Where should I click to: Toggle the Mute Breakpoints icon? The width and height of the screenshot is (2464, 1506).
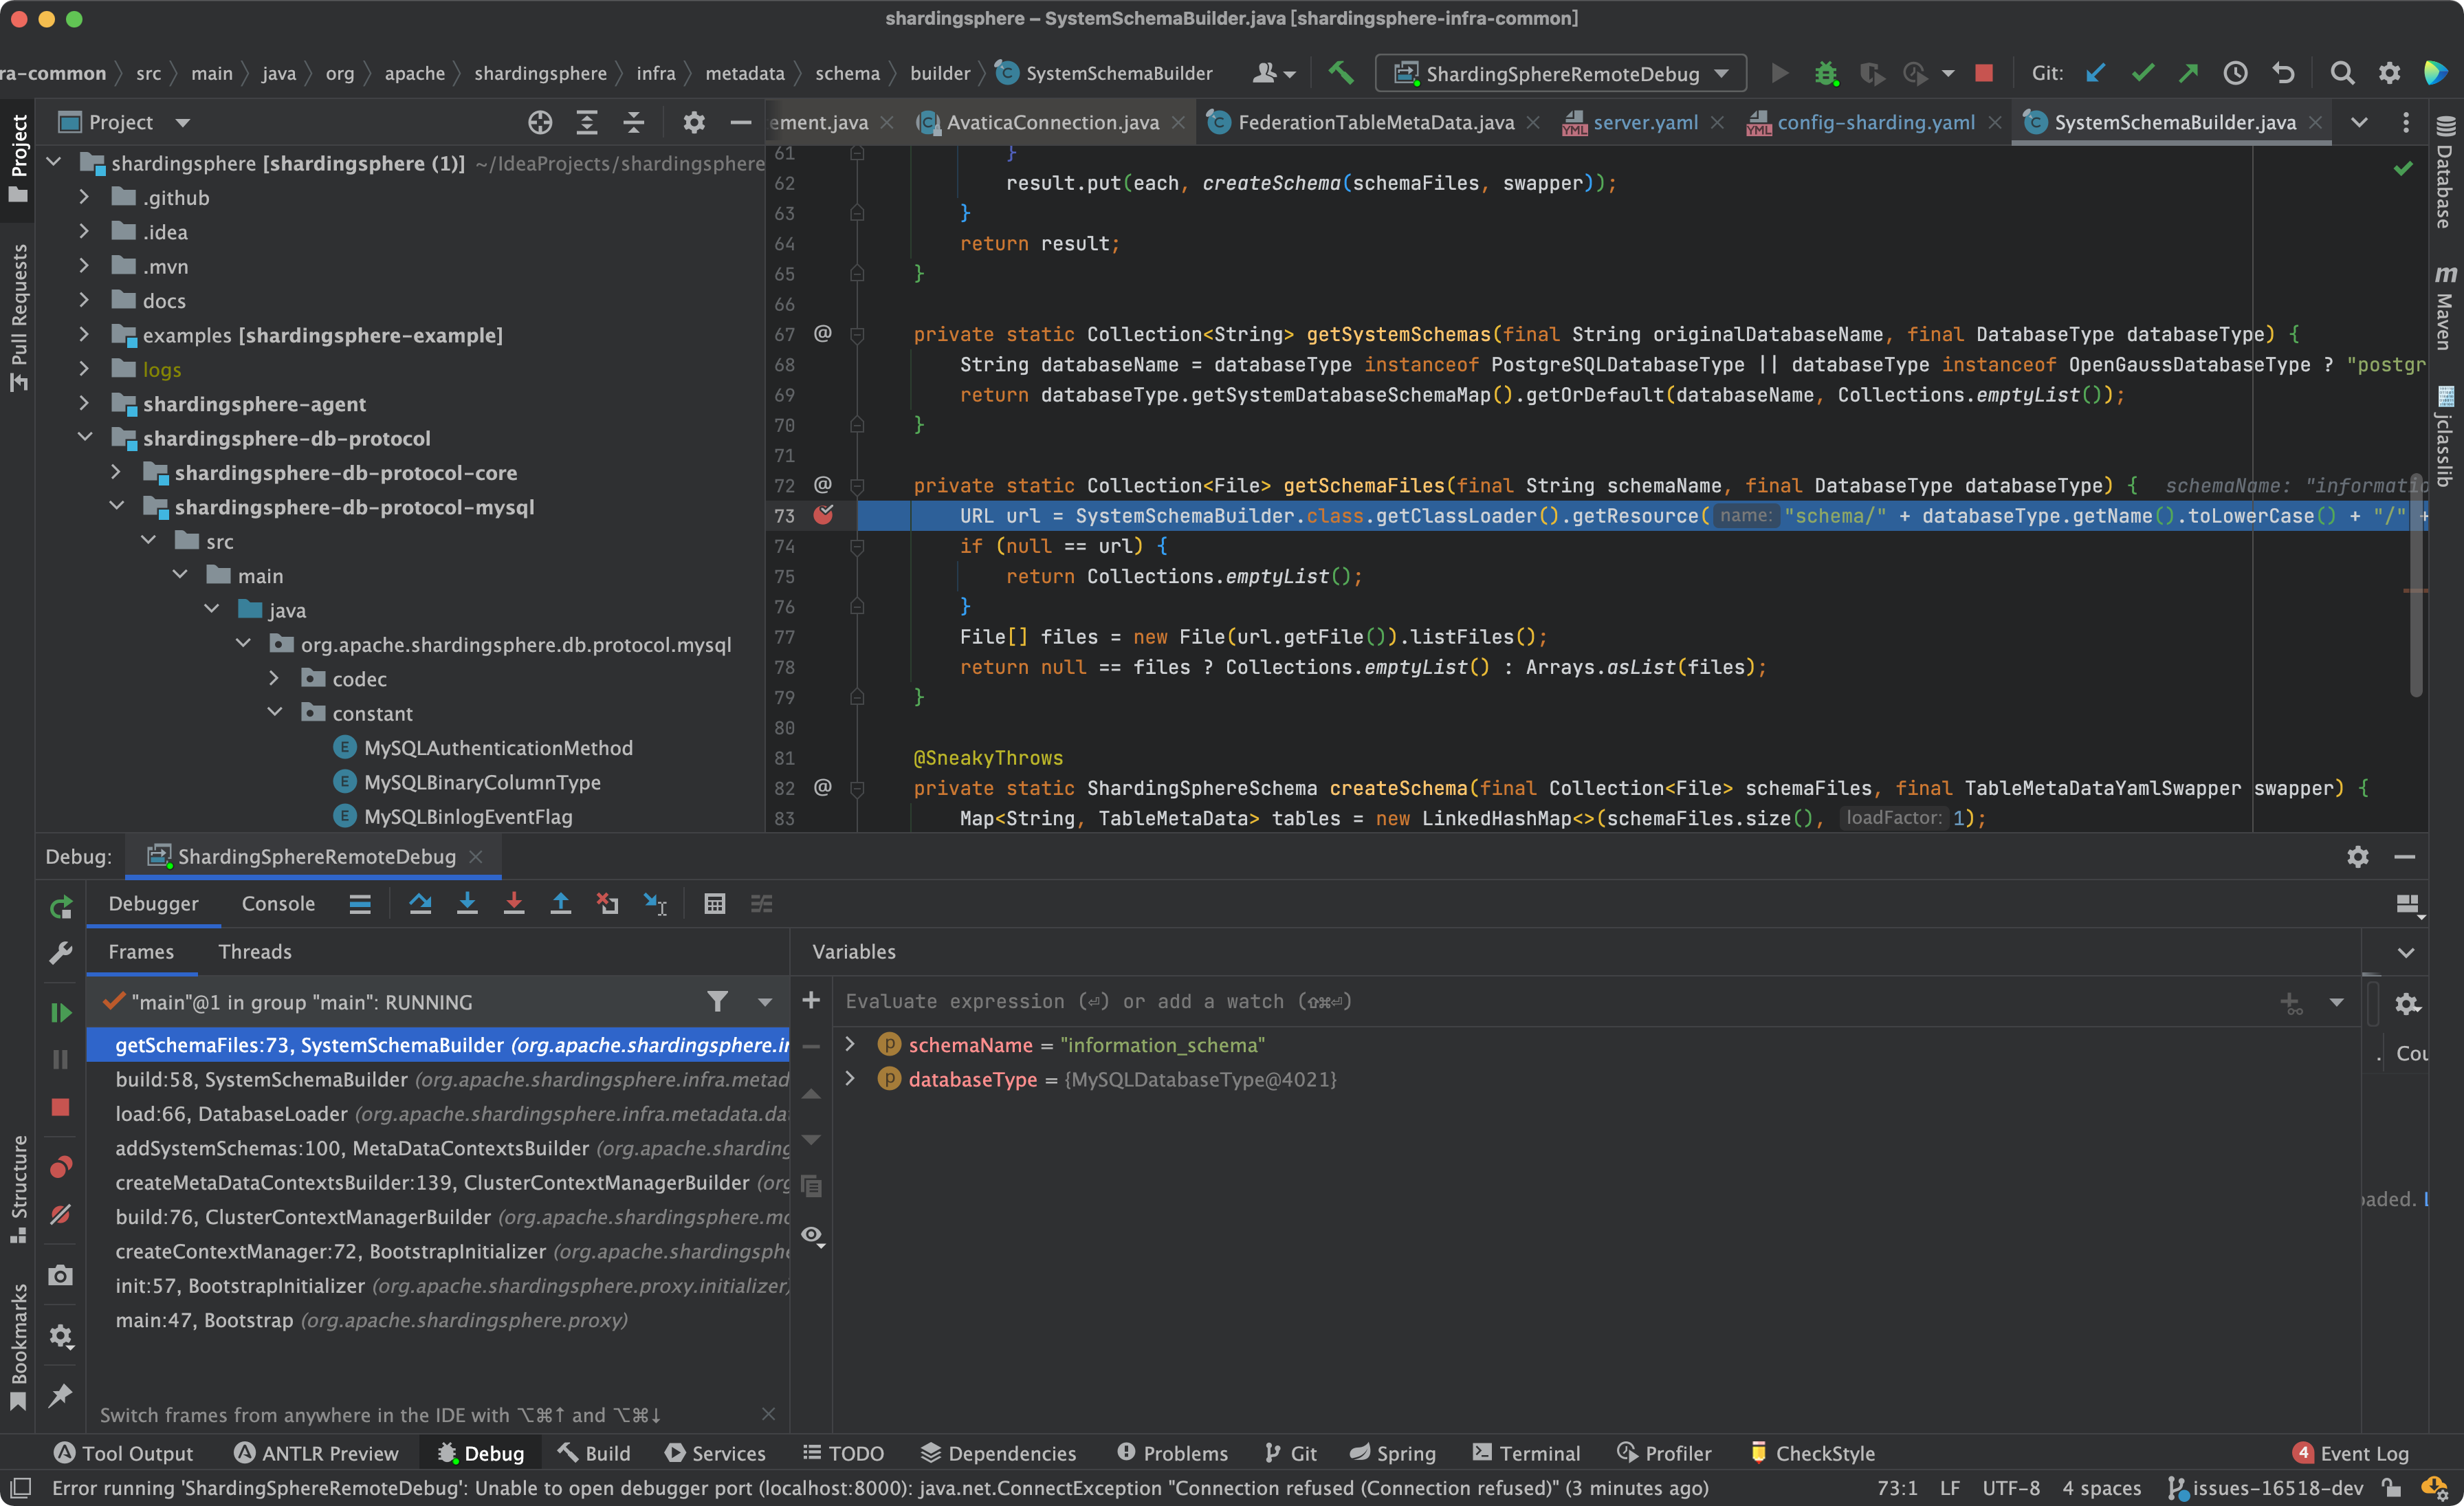[x=61, y=1215]
